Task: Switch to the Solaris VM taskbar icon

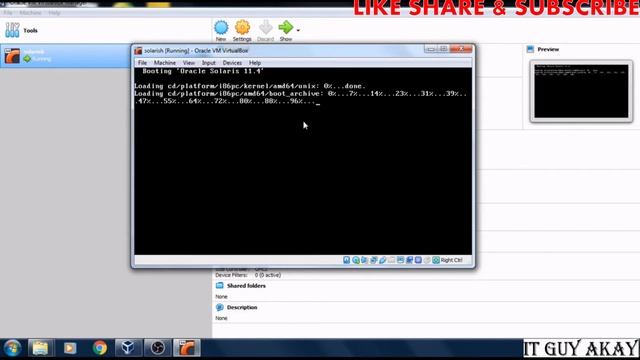Action: pos(187,348)
